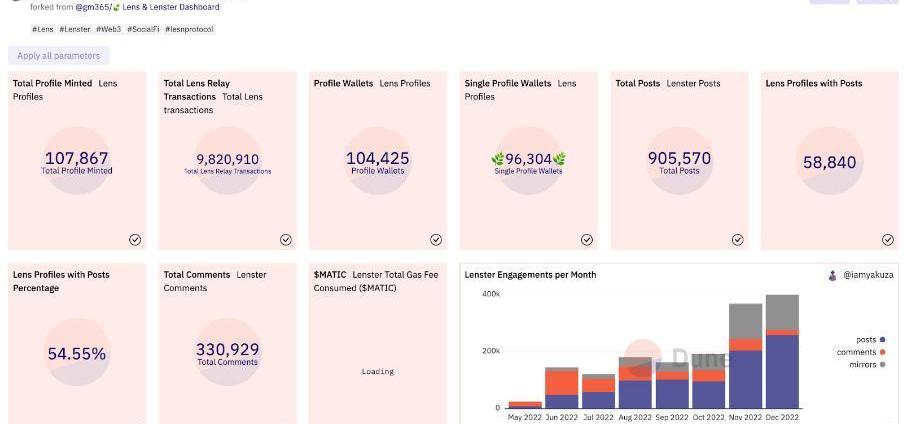Click the checkmark icon on Total Lens Relay Transactions card
This screenshot has width=904, height=424.
pyautogui.click(x=286, y=240)
